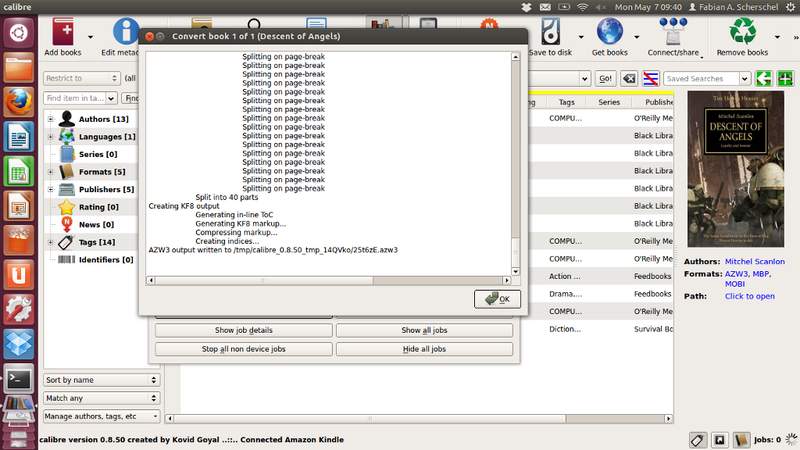Click the highlight search results icon
The height and width of the screenshot is (450, 800).
pyautogui.click(x=651, y=79)
